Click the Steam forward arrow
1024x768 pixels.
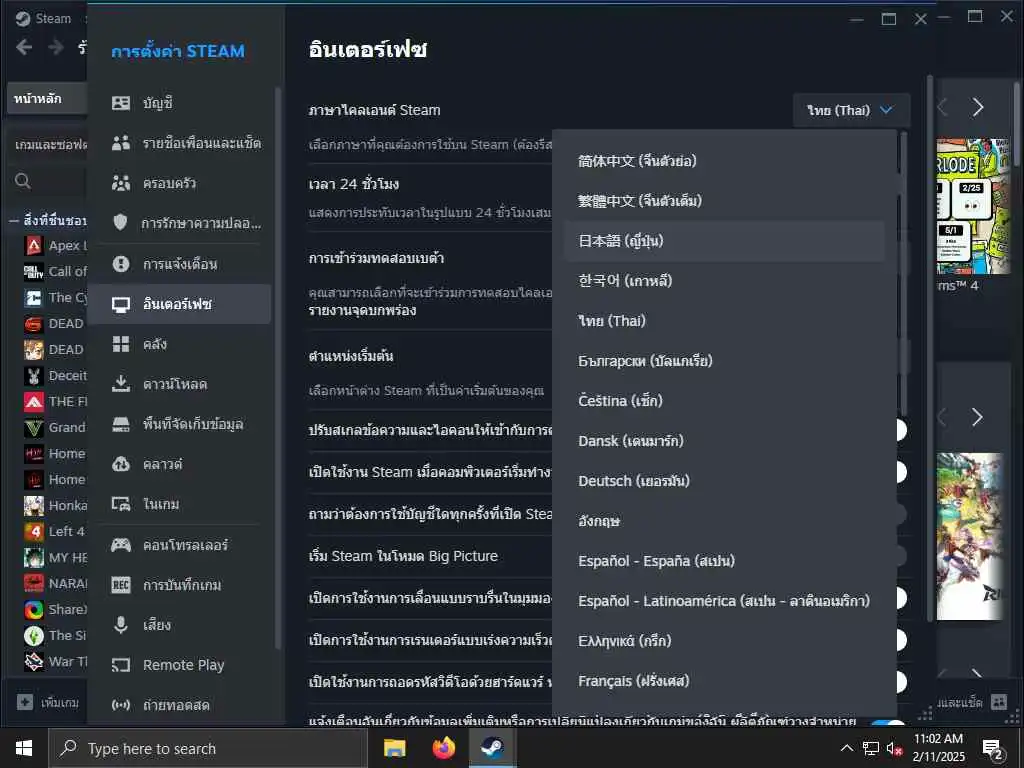[x=56, y=47]
